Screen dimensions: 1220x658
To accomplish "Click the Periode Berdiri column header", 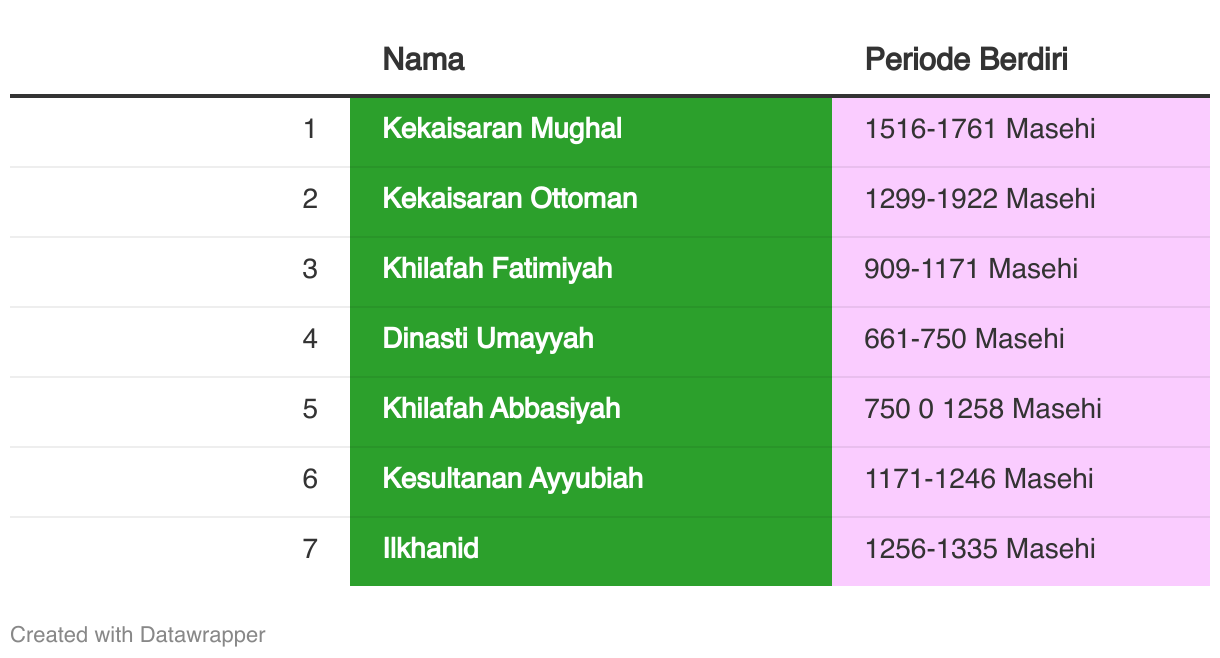I will (x=966, y=59).
